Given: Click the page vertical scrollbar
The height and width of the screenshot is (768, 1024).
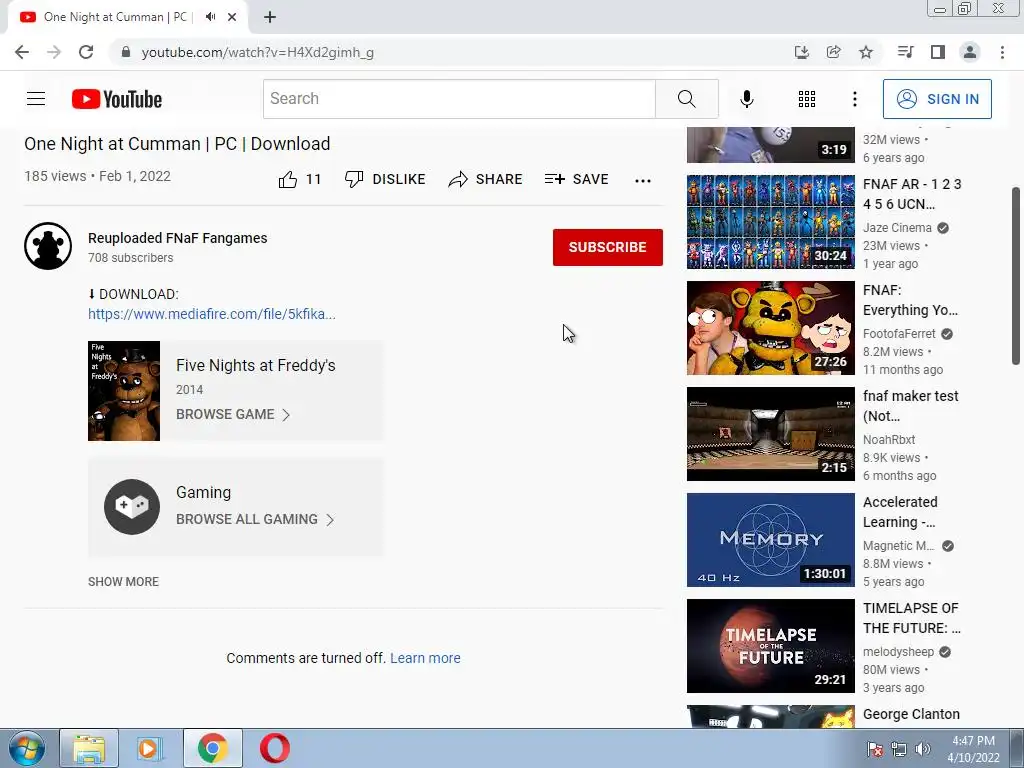Looking at the screenshot, I should [x=1016, y=276].
